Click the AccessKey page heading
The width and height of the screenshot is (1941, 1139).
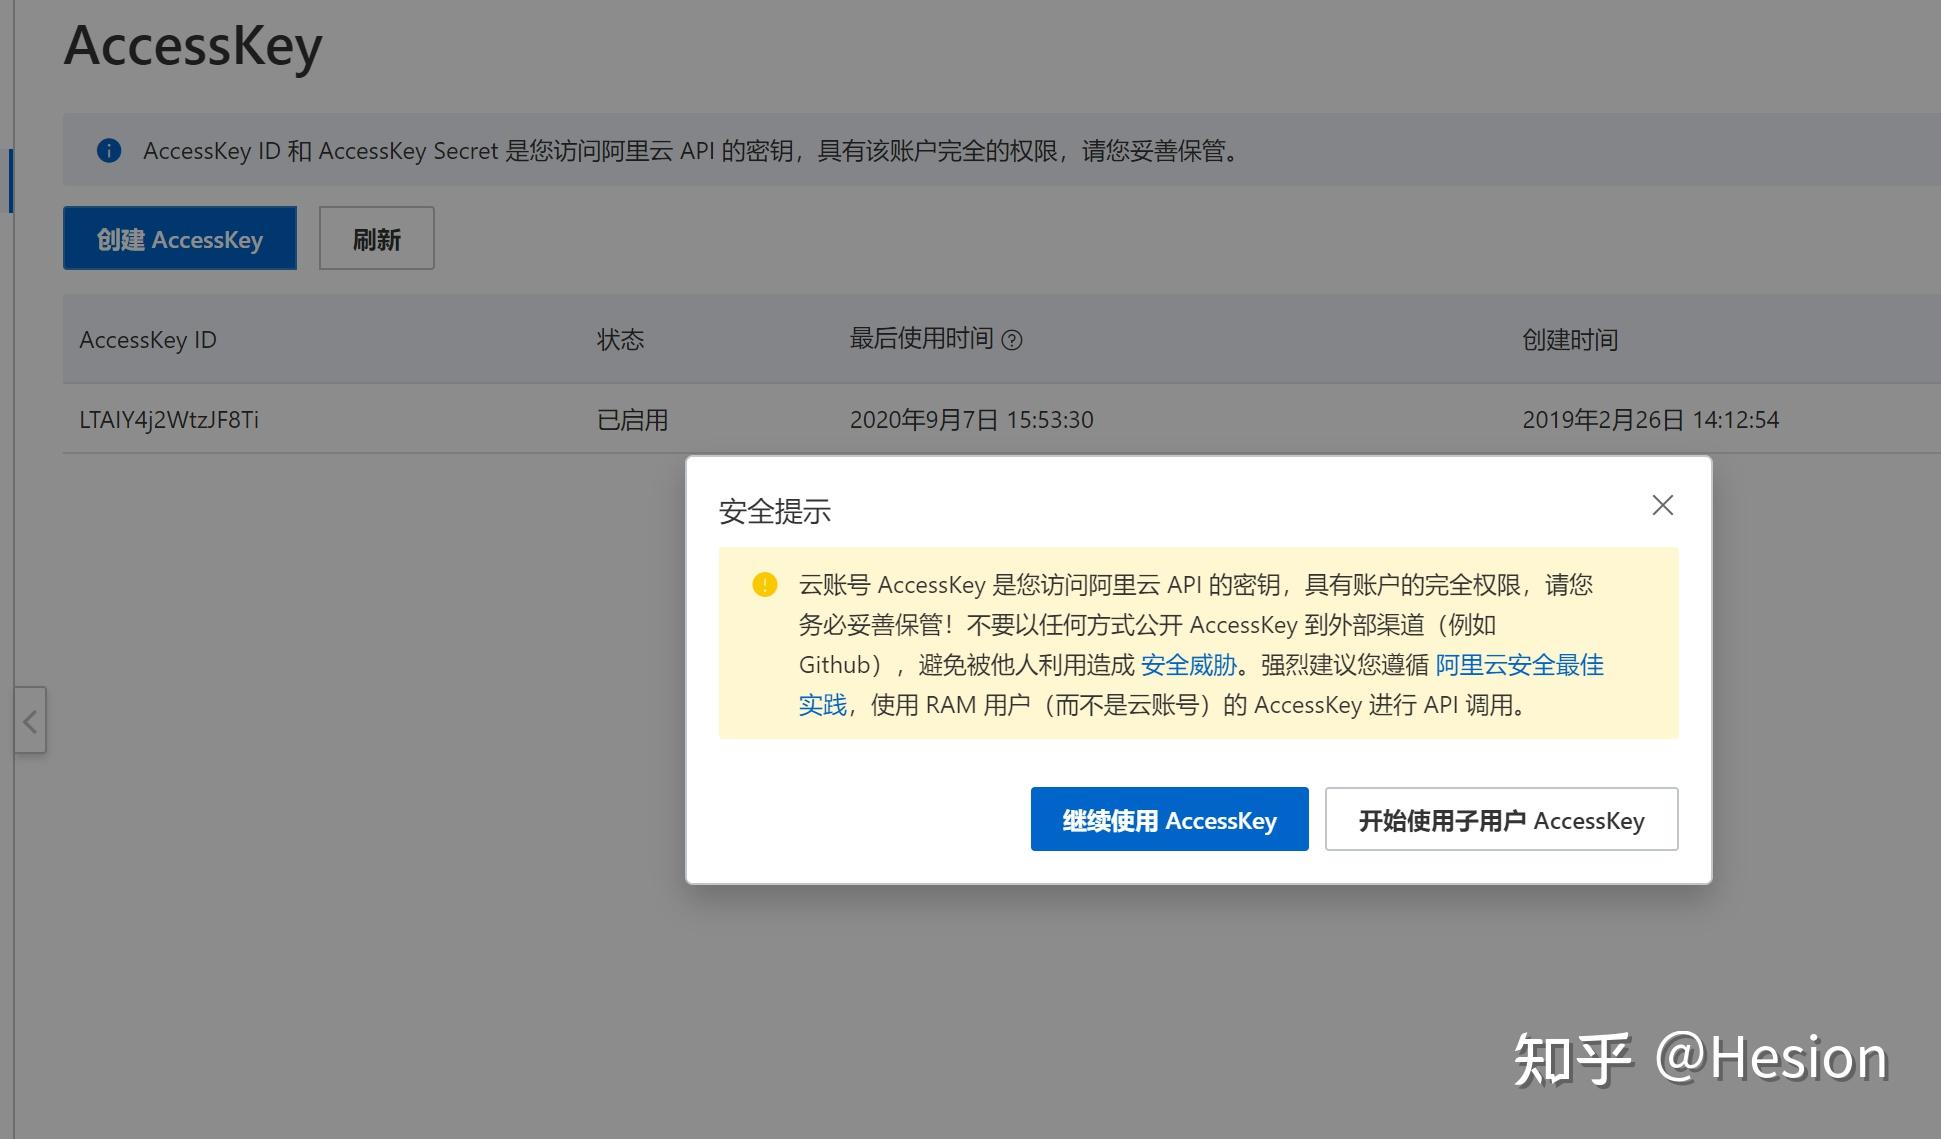pyautogui.click(x=193, y=46)
